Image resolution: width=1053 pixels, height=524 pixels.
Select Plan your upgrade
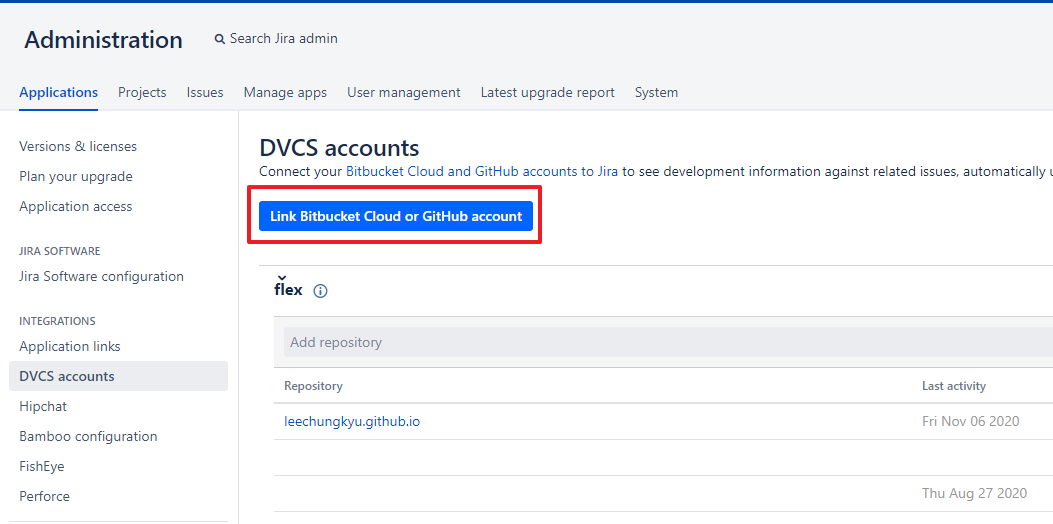pyautogui.click(x=76, y=177)
